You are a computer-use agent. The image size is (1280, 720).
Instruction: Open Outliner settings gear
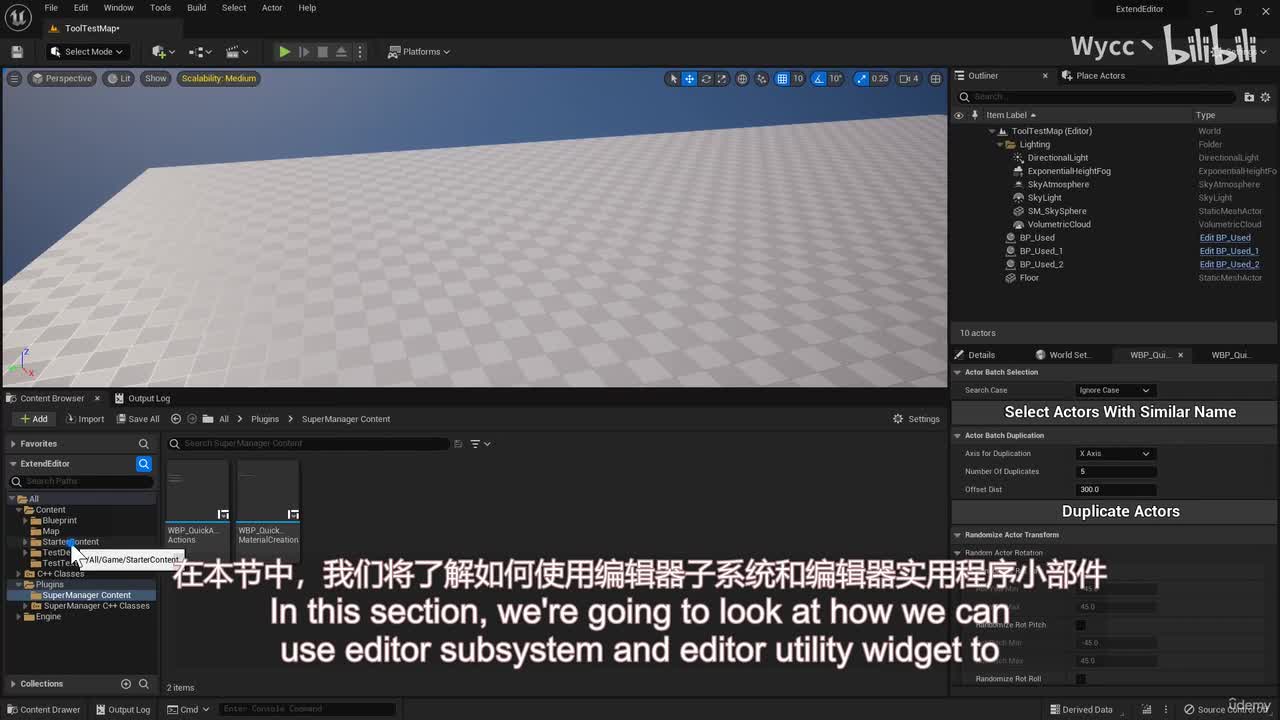1266,97
